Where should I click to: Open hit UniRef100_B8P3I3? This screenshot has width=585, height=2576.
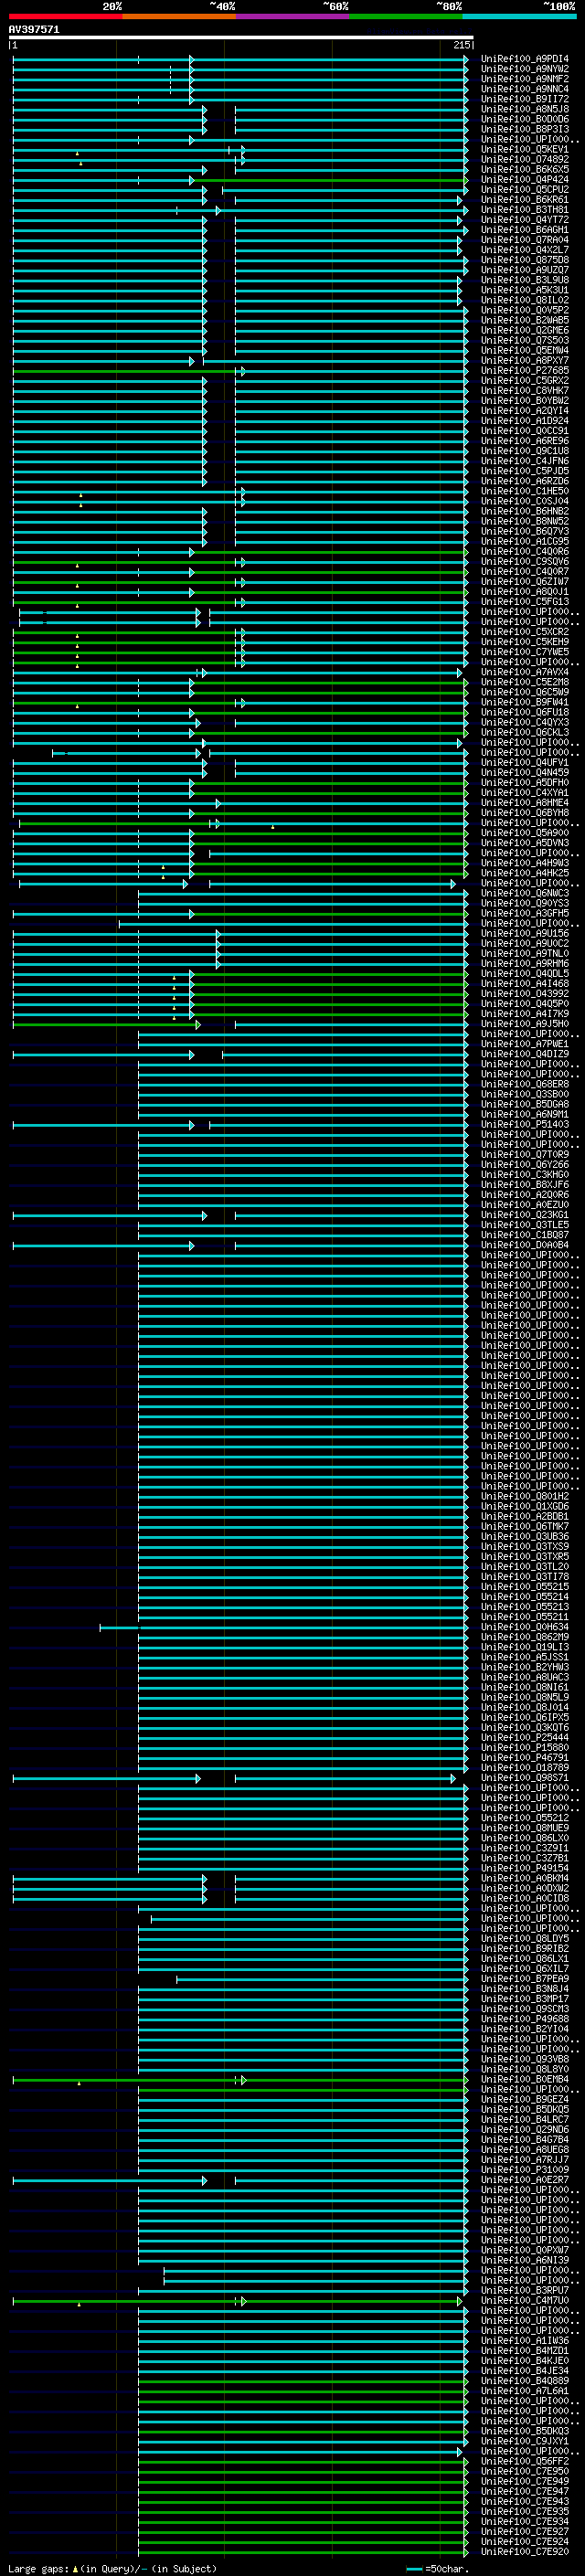tap(524, 129)
